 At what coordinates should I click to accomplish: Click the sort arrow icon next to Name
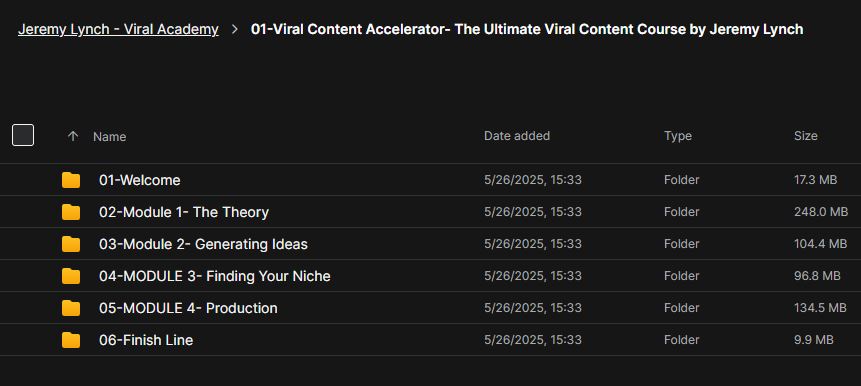coord(72,136)
